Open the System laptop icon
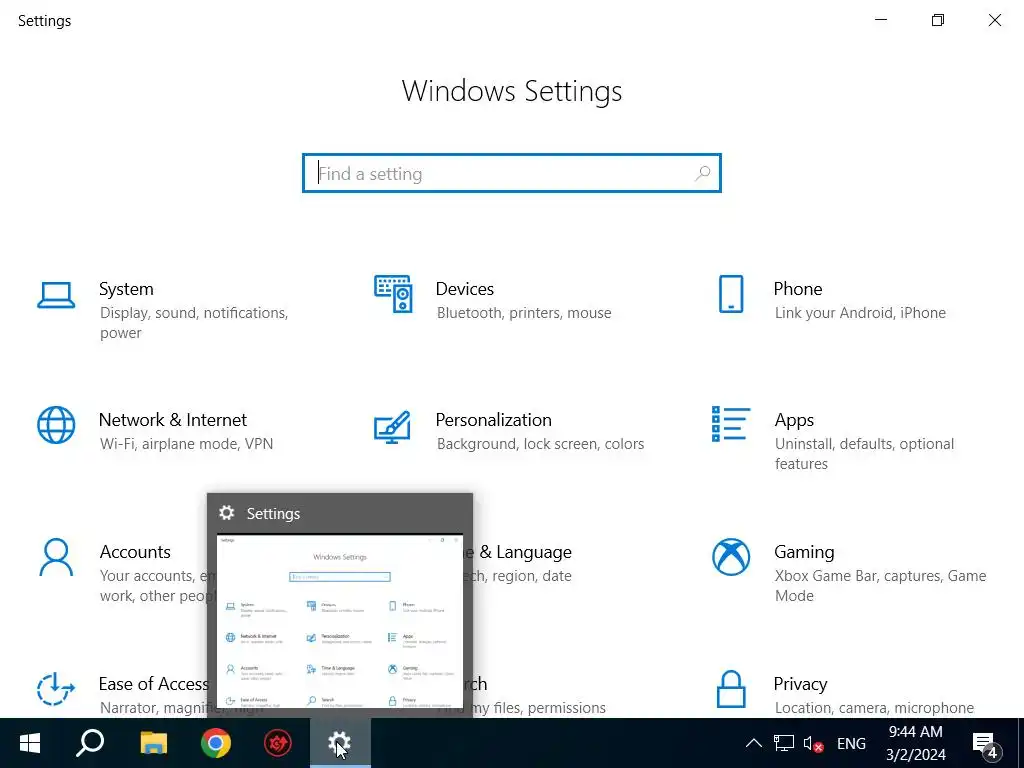This screenshot has width=1024, height=768. click(56, 295)
